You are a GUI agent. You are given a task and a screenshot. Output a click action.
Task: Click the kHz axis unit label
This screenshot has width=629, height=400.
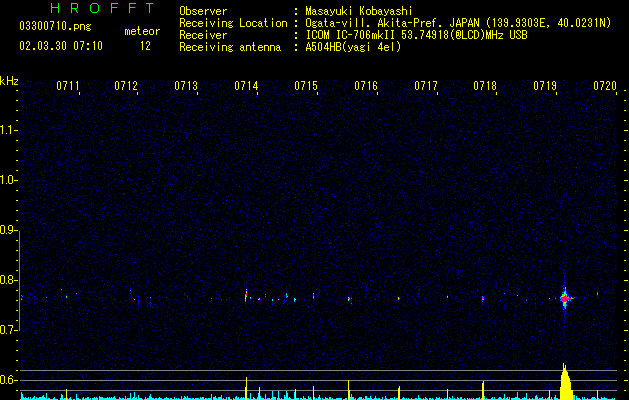pyautogui.click(x=9, y=81)
